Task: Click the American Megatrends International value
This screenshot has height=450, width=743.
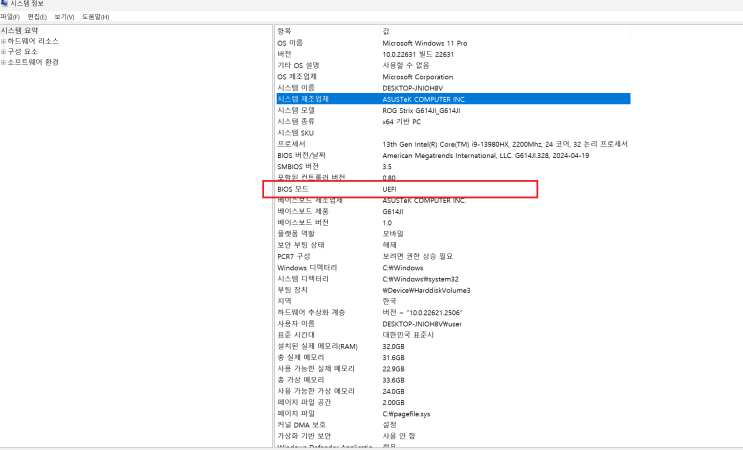Action: (486, 155)
